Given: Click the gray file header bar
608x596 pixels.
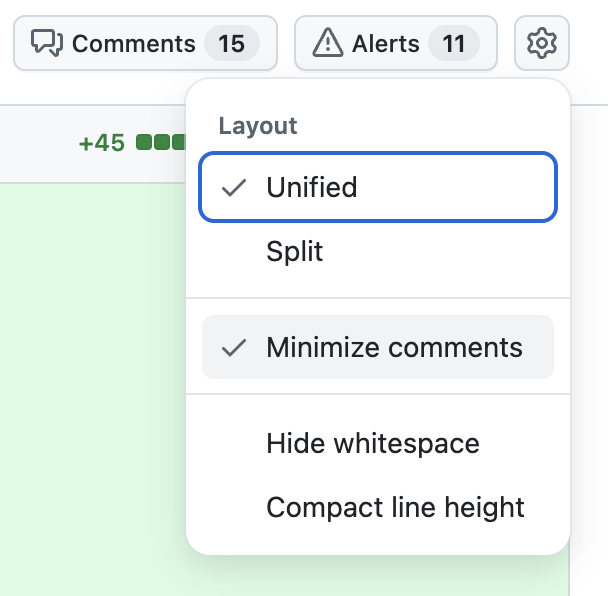Looking at the screenshot, I should [93, 143].
